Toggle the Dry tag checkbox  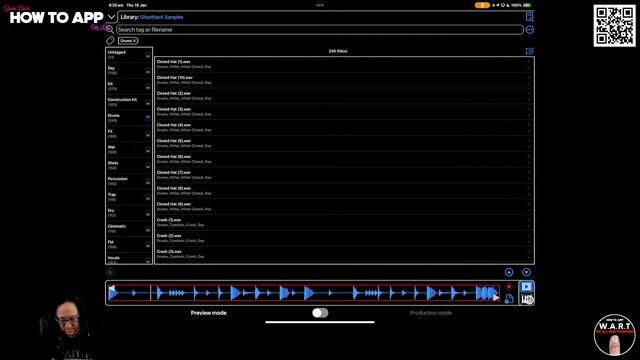click(148, 213)
